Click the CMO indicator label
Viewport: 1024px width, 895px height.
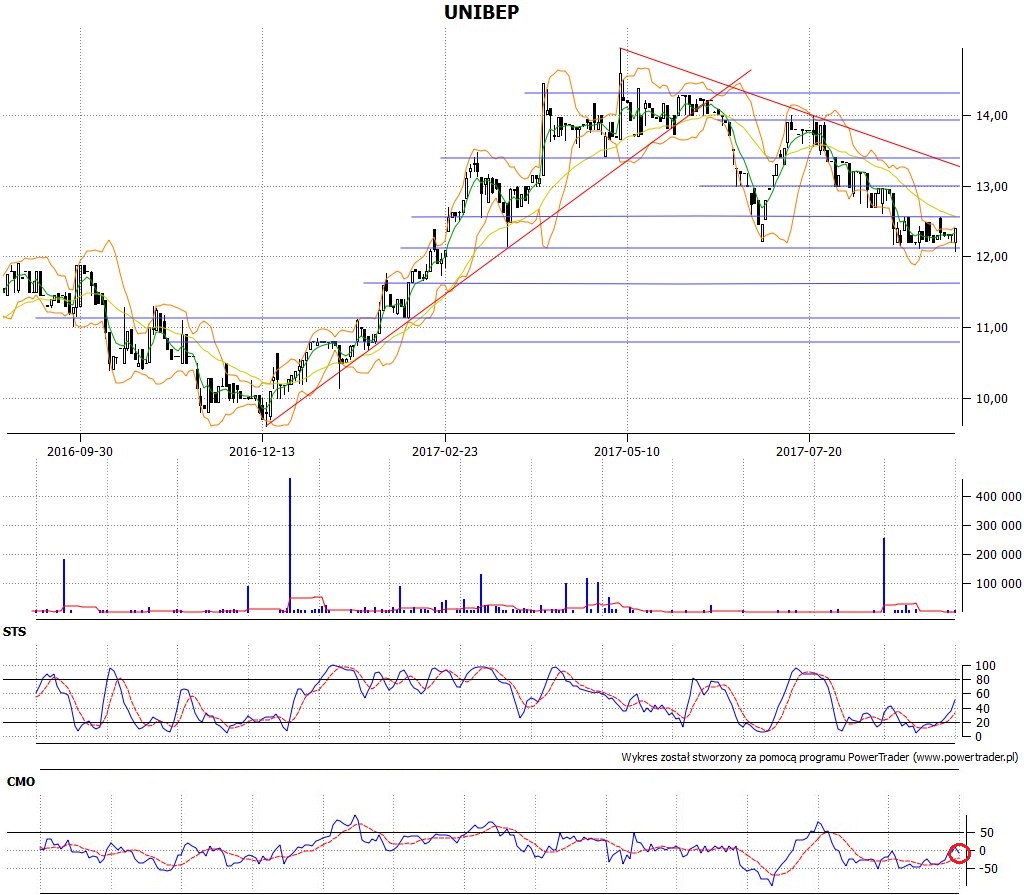point(20,782)
